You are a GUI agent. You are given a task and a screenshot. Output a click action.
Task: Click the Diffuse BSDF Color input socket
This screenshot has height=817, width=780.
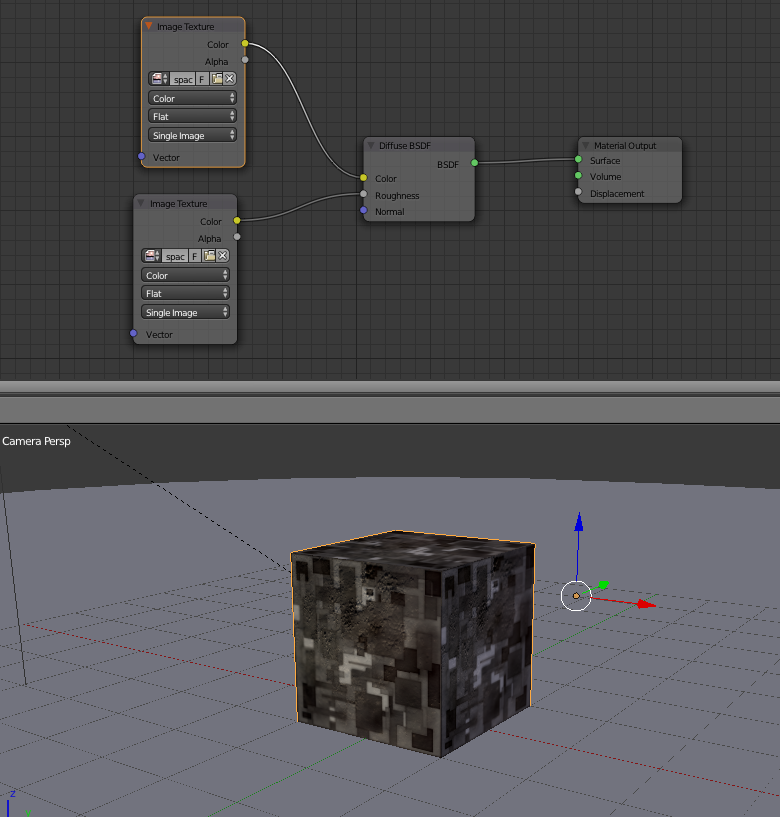coord(364,178)
